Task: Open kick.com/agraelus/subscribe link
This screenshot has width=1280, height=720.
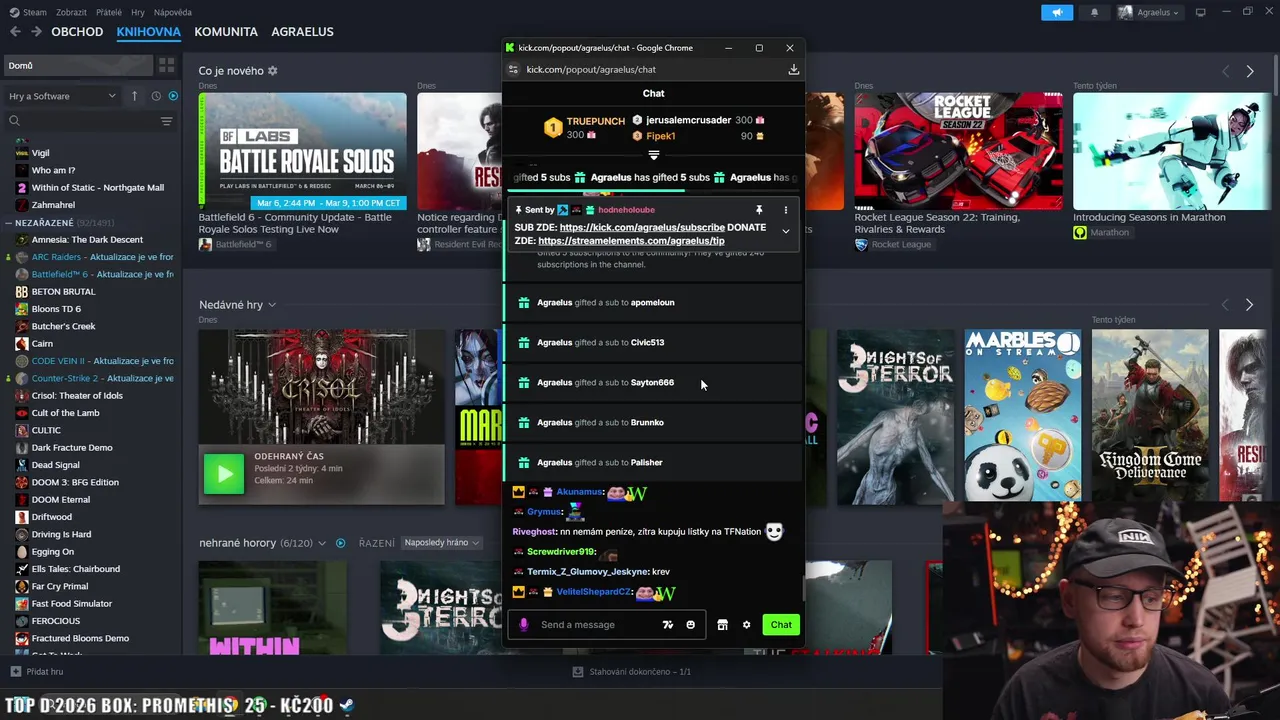Action: pyautogui.click(x=642, y=227)
